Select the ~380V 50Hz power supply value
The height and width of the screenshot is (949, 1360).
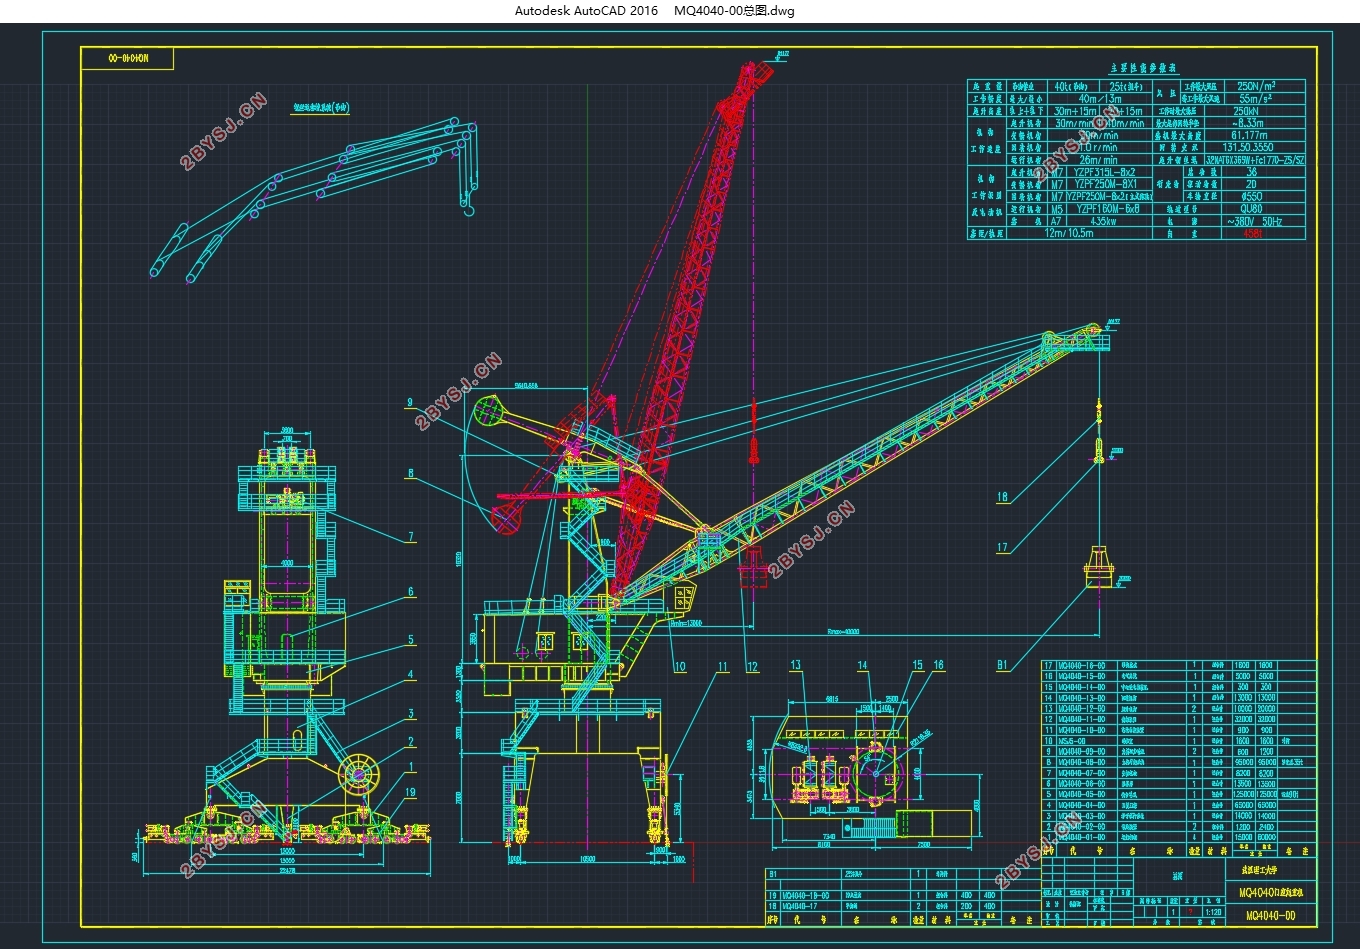click(x=1254, y=221)
